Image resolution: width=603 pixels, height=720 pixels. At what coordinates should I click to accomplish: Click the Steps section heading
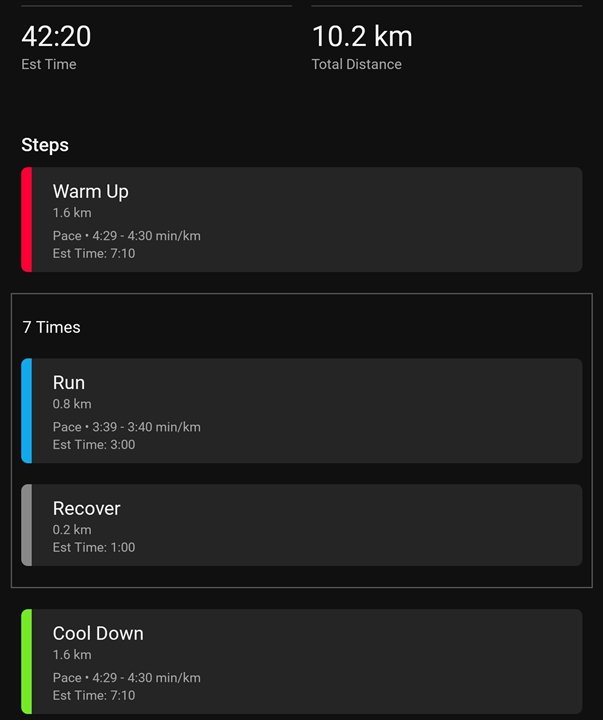click(45, 145)
